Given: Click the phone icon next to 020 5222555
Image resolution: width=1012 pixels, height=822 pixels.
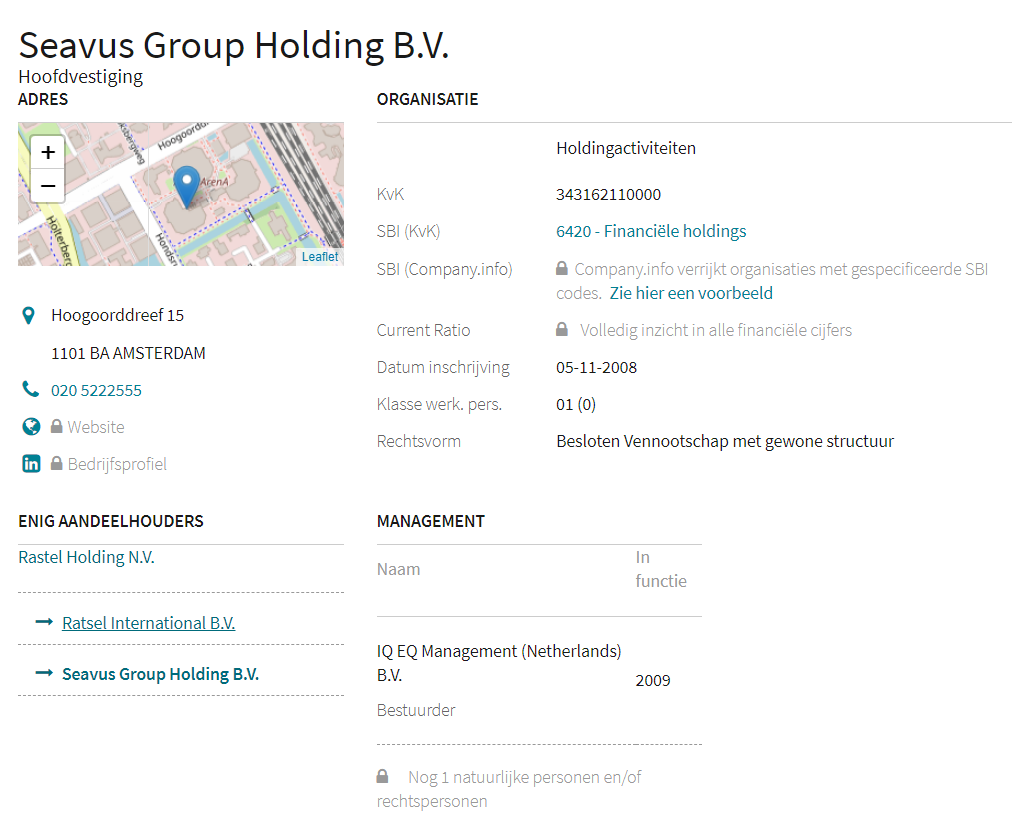Looking at the screenshot, I should point(30,389).
